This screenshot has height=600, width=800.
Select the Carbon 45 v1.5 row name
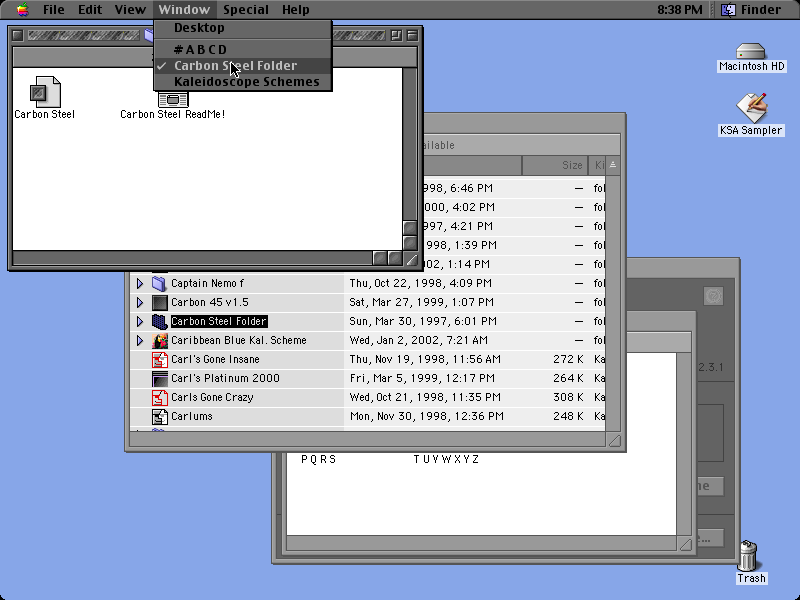point(210,303)
